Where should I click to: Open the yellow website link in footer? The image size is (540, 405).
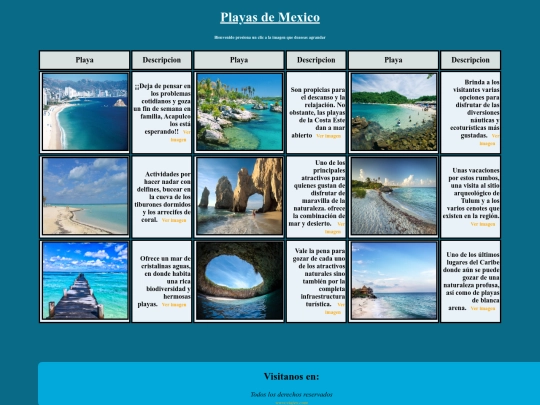tap(291, 402)
